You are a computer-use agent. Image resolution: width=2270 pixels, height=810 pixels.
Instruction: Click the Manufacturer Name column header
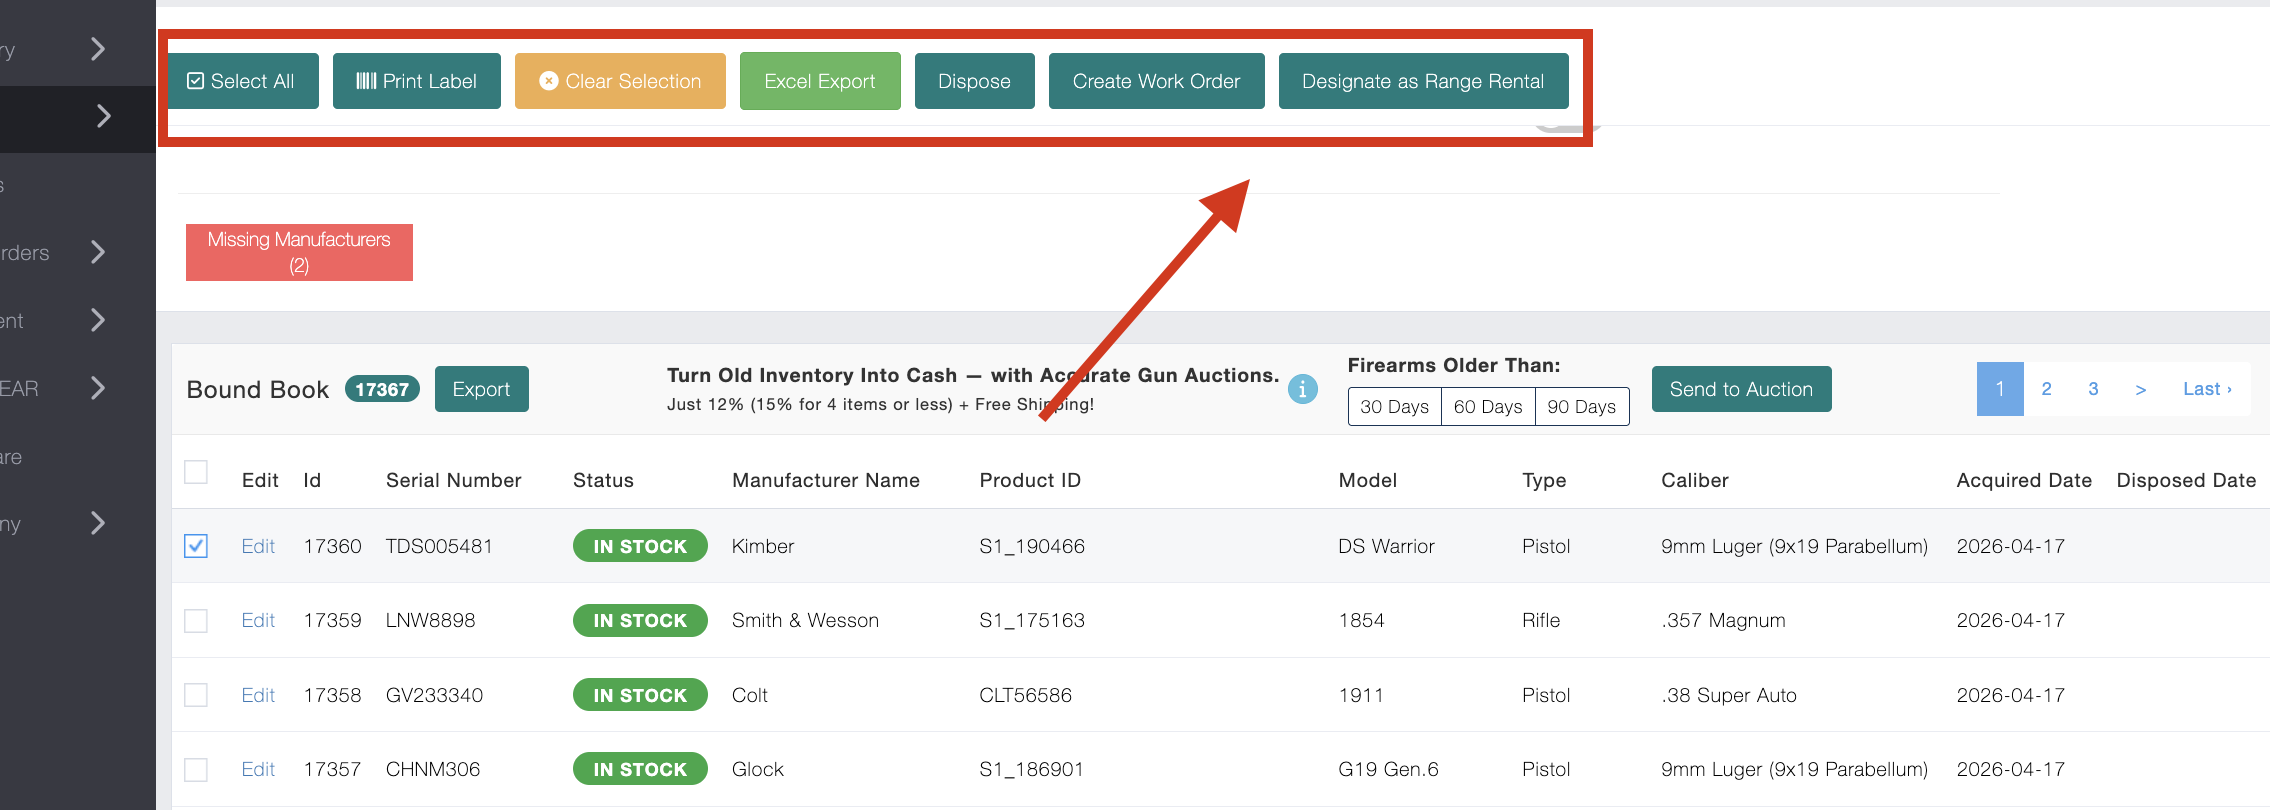click(826, 480)
